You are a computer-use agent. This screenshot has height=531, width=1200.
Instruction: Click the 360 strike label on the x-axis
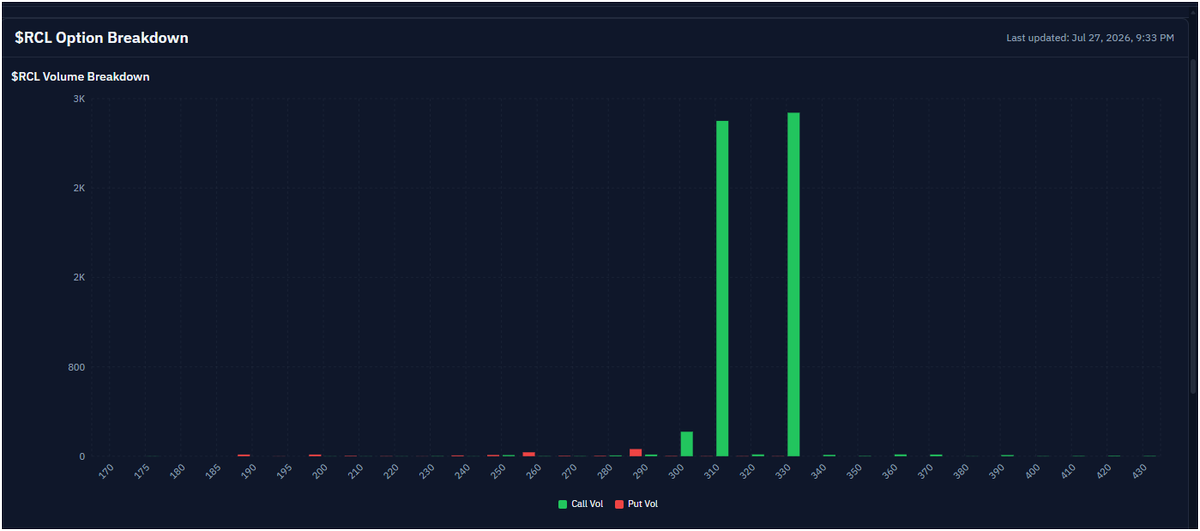888,471
